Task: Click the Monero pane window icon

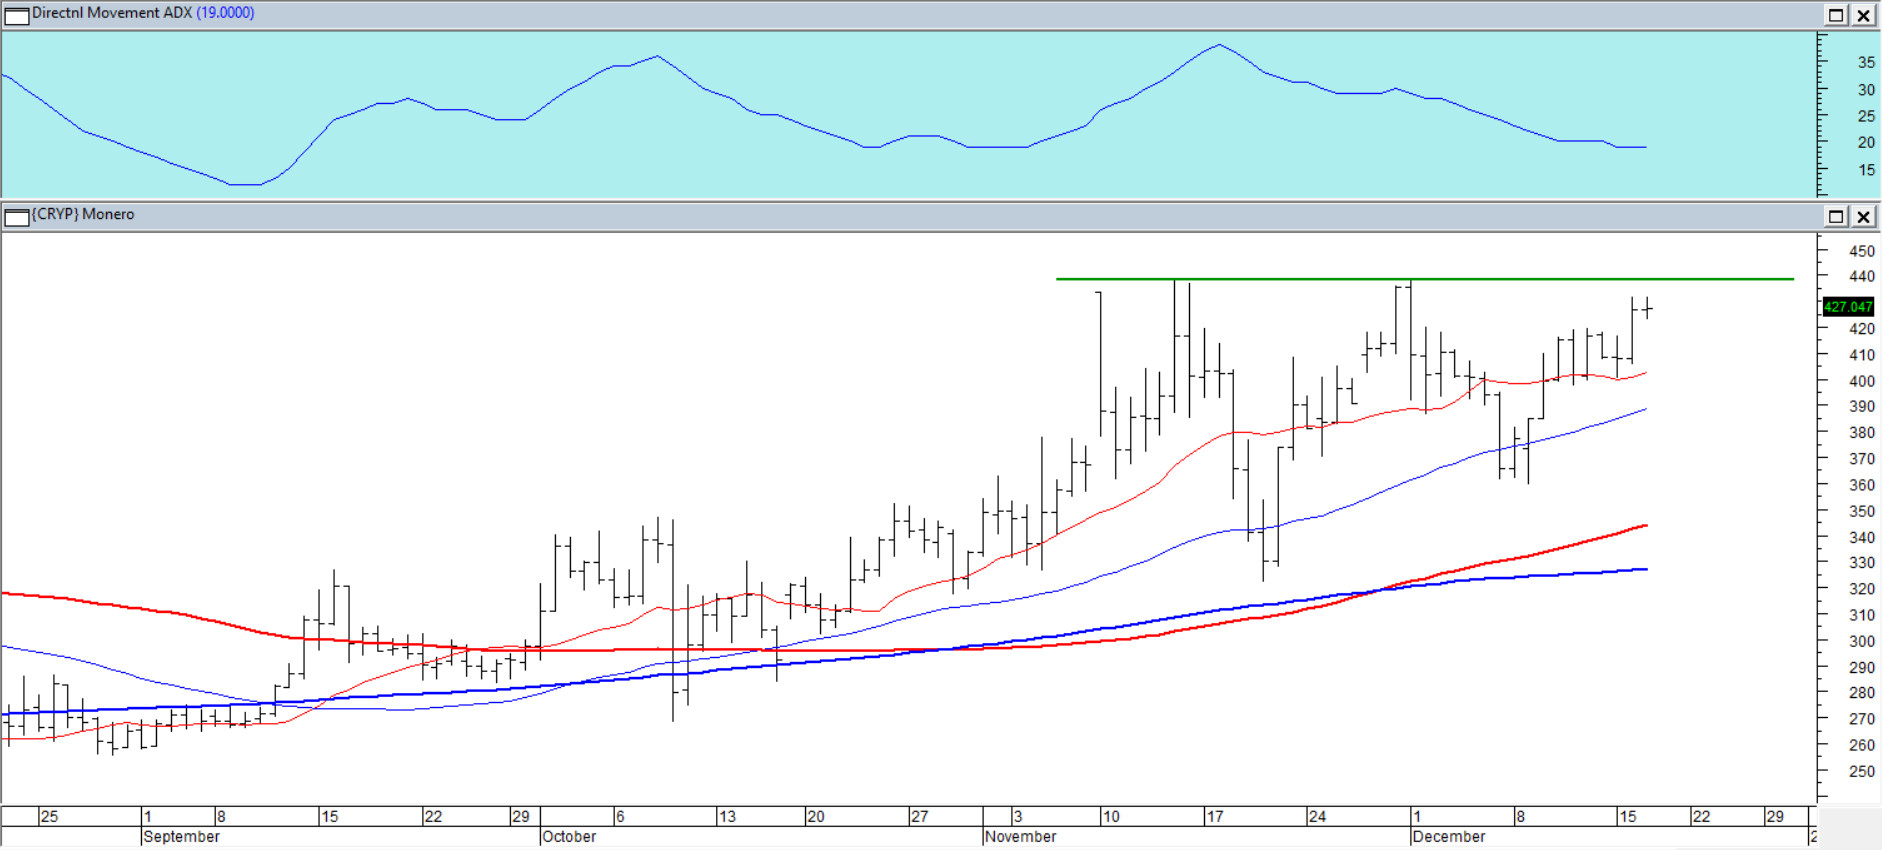Action: (17, 216)
